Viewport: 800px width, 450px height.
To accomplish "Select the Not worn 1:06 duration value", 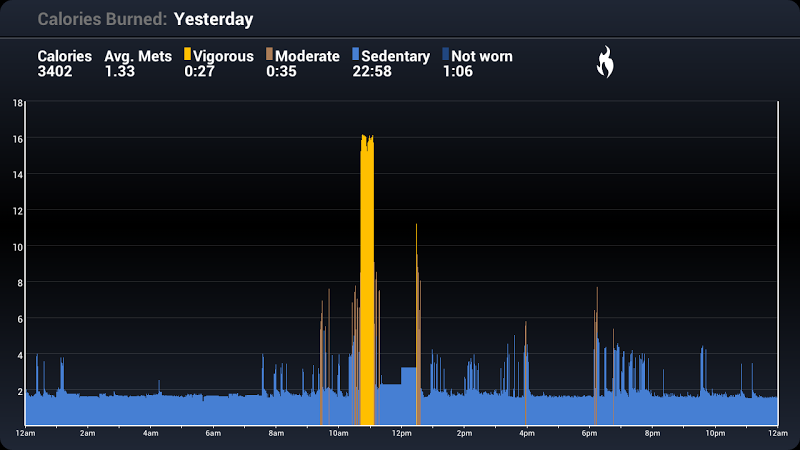I will [459, 72].
